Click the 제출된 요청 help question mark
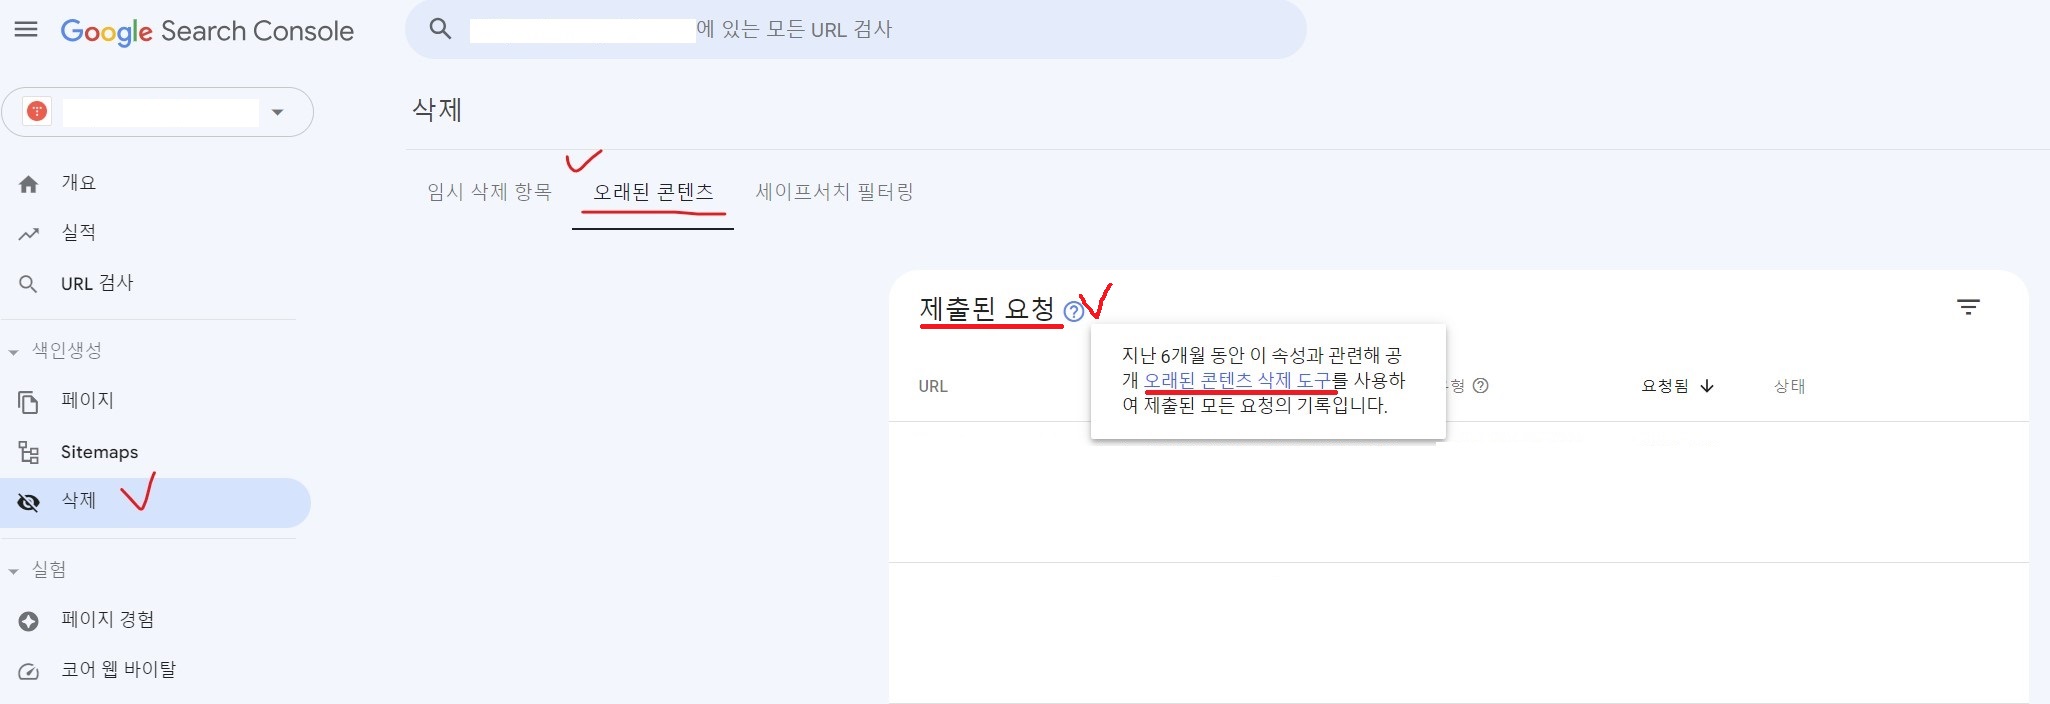Viewport: 2050px width, 704px height. 1075,312
